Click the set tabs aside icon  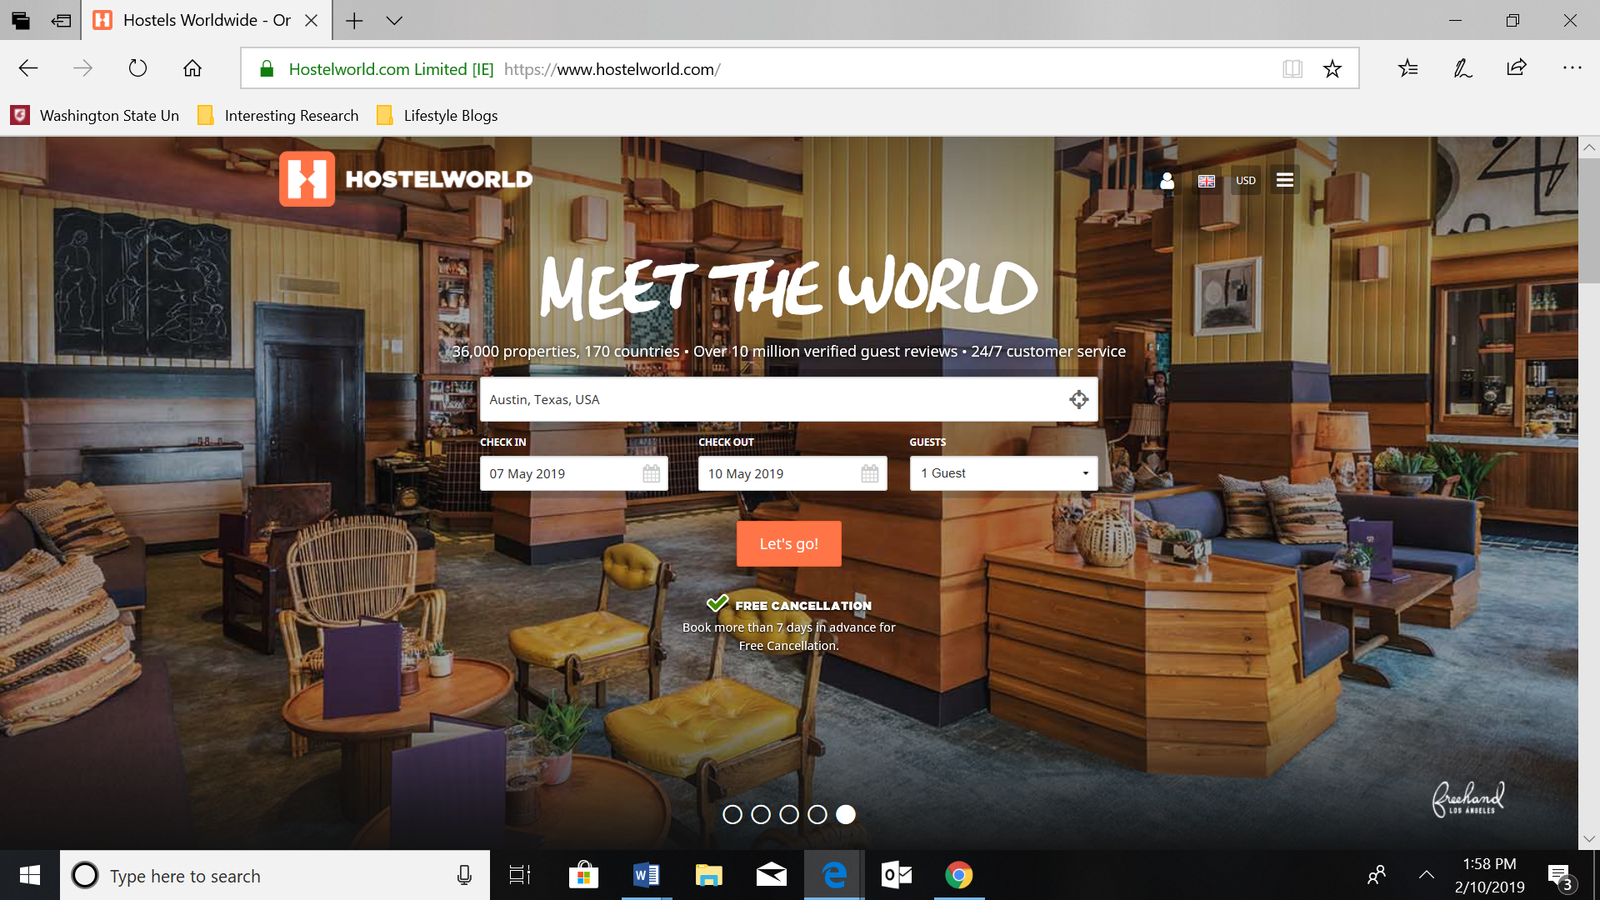[61, 20]
